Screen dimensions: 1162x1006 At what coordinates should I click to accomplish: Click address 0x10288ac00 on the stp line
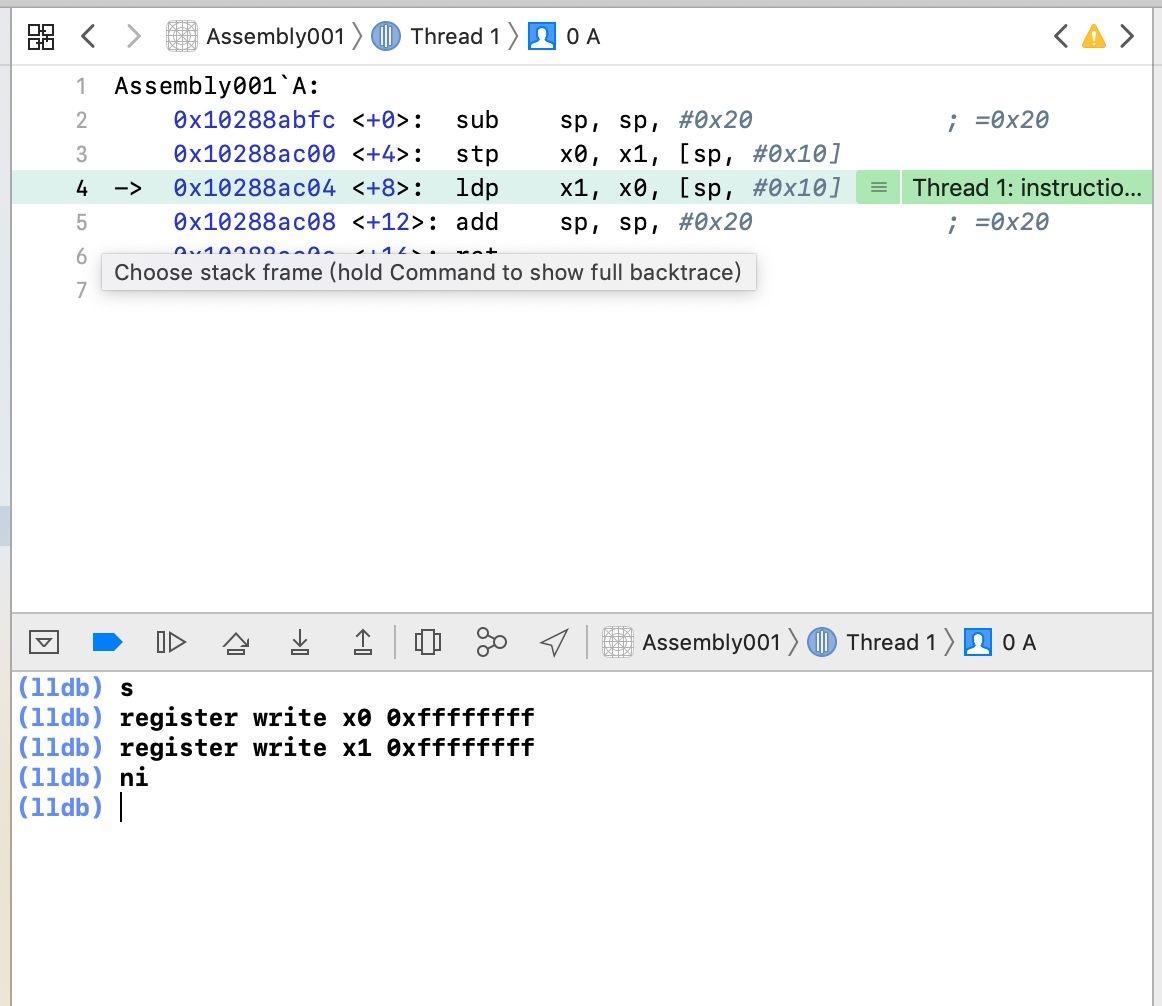pos(254,154)
